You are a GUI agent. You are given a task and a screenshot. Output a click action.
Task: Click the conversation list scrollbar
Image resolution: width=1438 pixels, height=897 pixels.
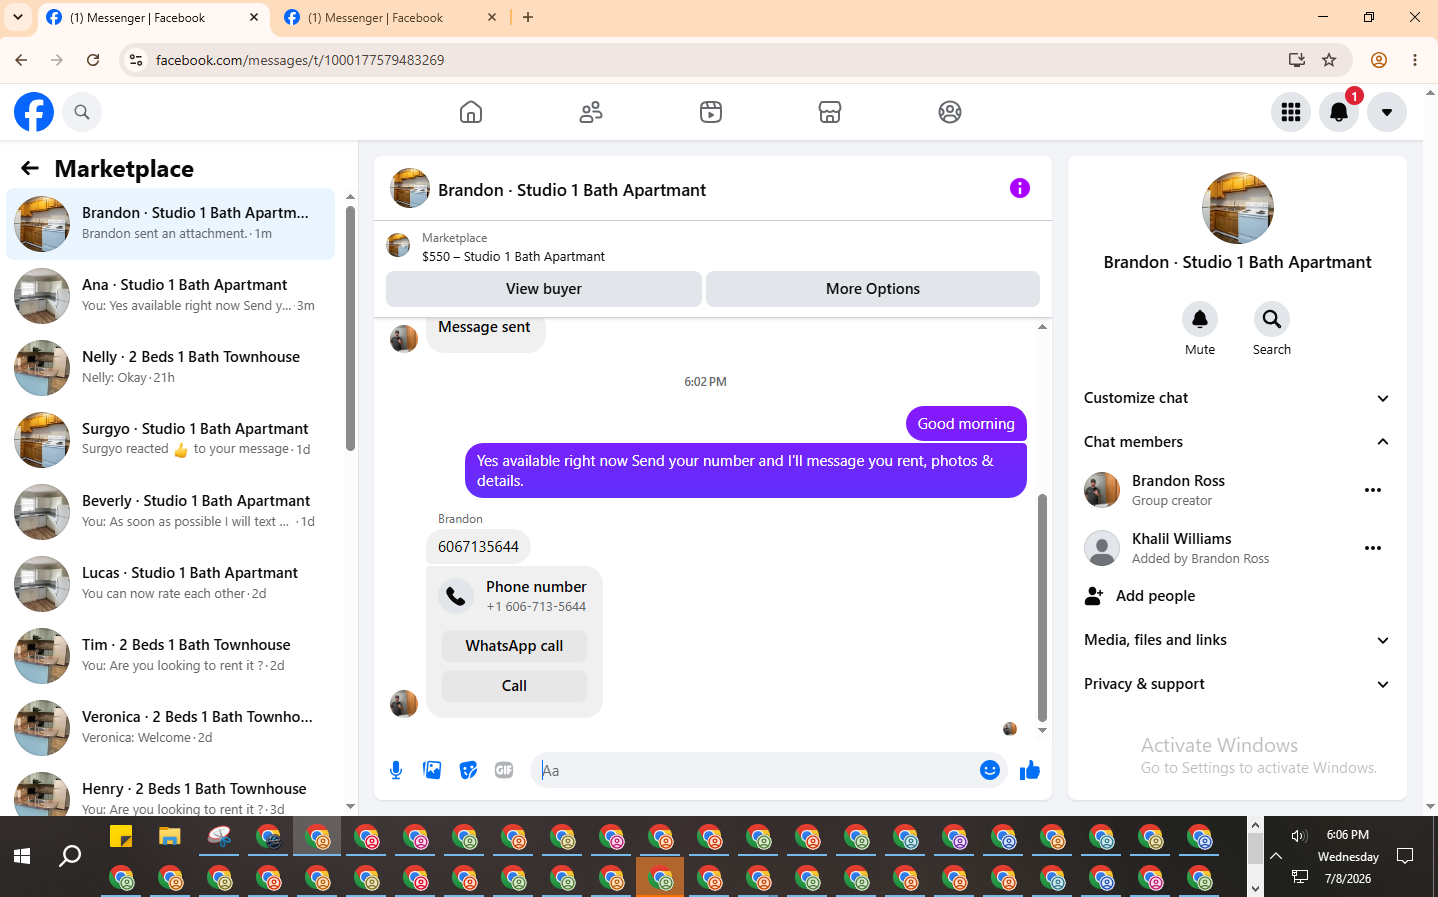tap(350, 328)
